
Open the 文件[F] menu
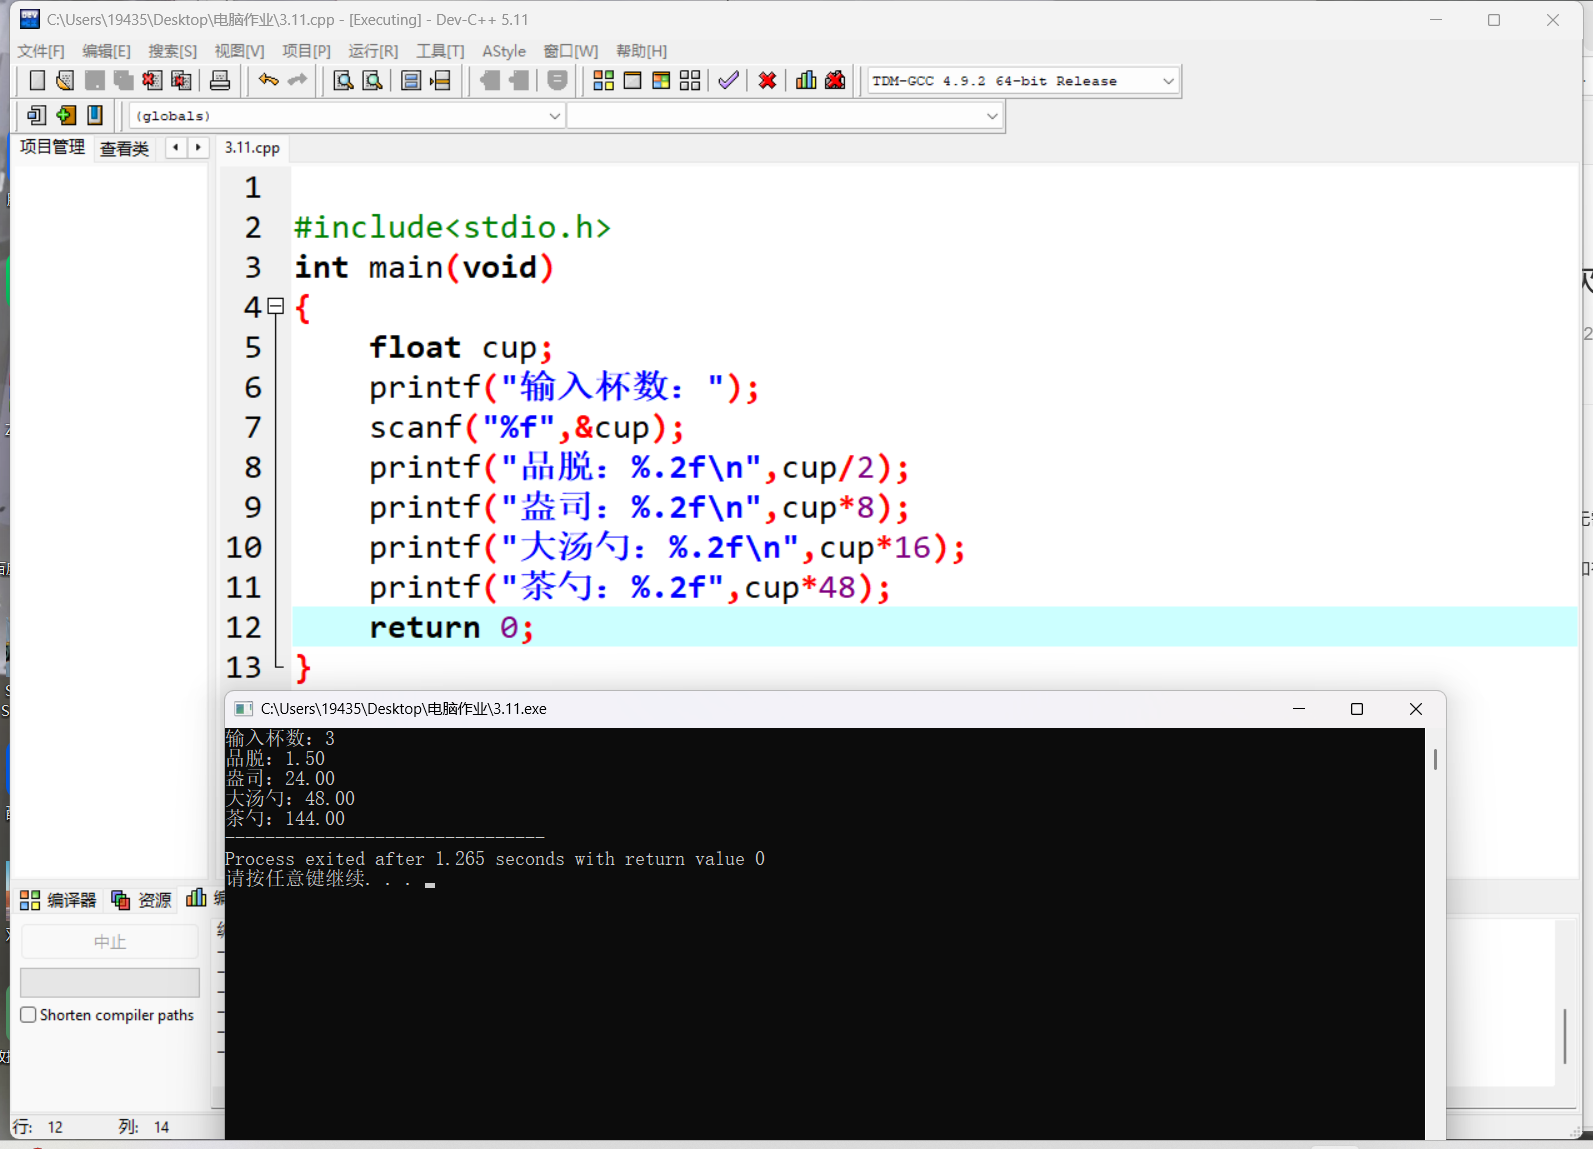(x=41, y=51)
